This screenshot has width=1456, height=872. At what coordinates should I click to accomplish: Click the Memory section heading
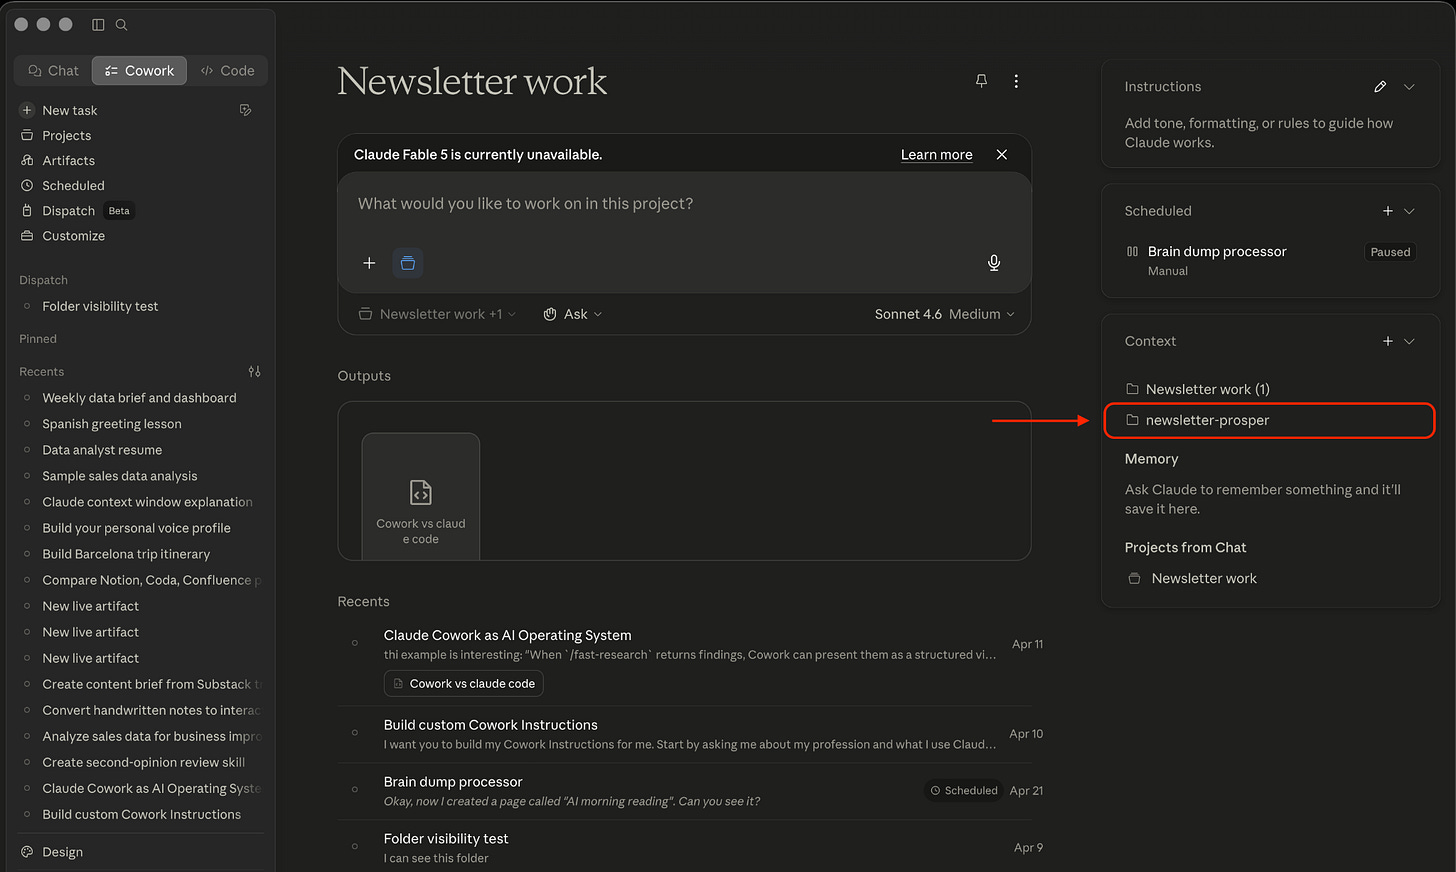pyautogui.click(x=1151, y=459)
